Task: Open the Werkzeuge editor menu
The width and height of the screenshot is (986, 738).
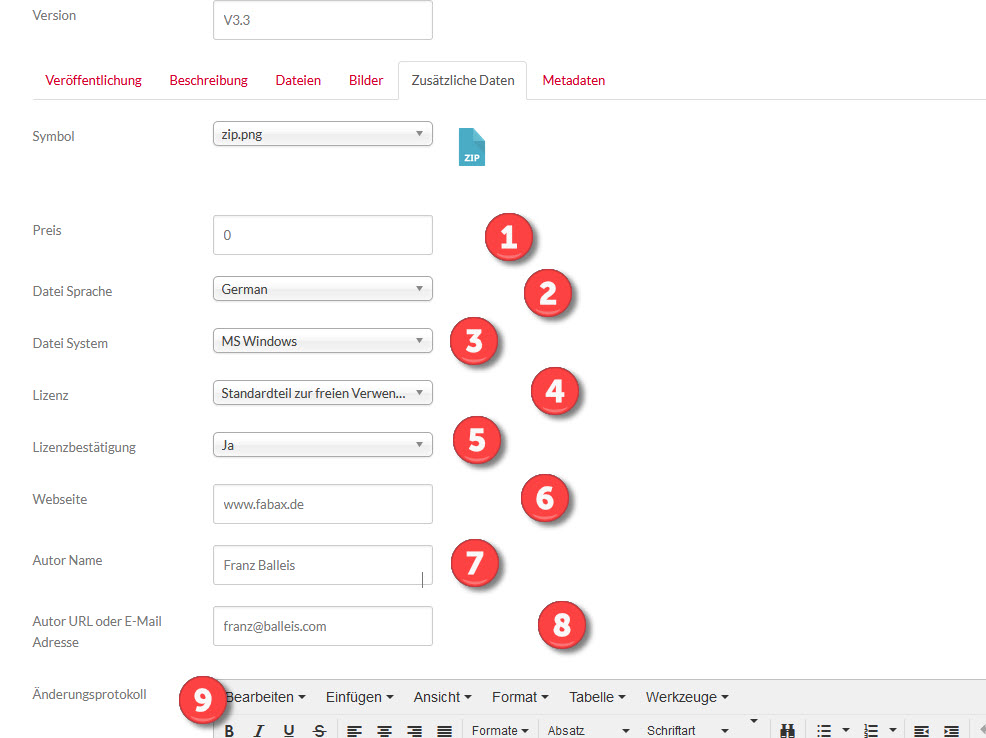Action: 687,697
